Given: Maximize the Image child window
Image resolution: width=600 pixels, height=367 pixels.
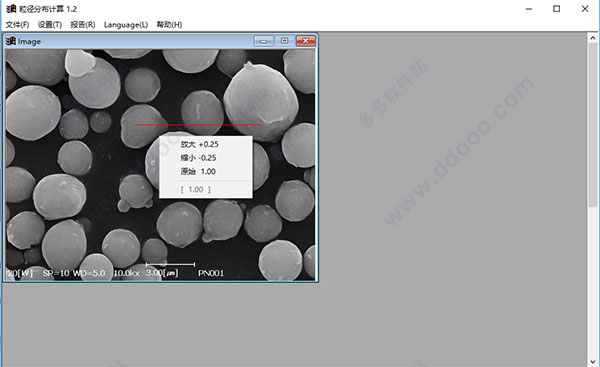Looking at the screenshot, I should point(284,41).
